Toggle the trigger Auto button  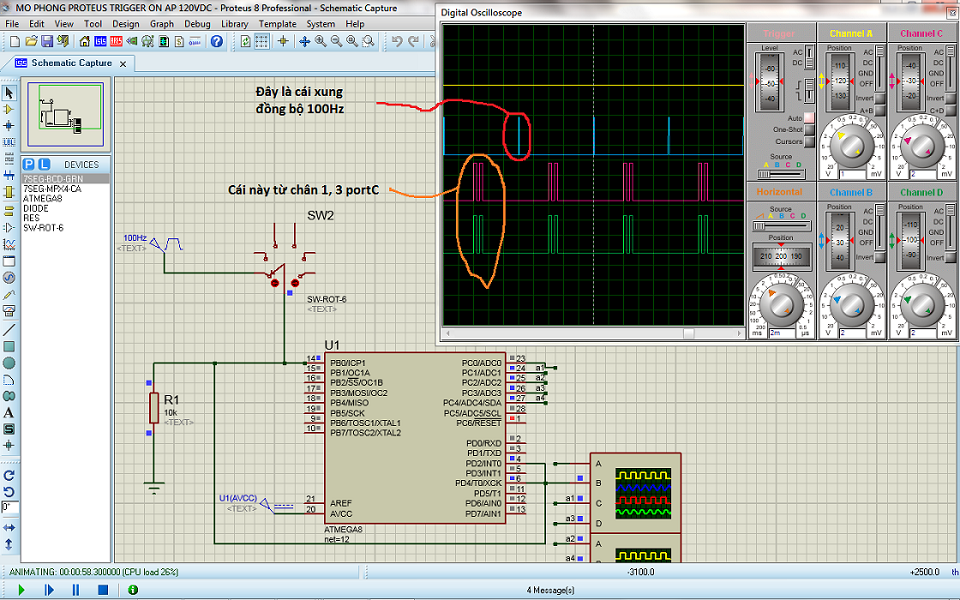(x=809, y=117)
